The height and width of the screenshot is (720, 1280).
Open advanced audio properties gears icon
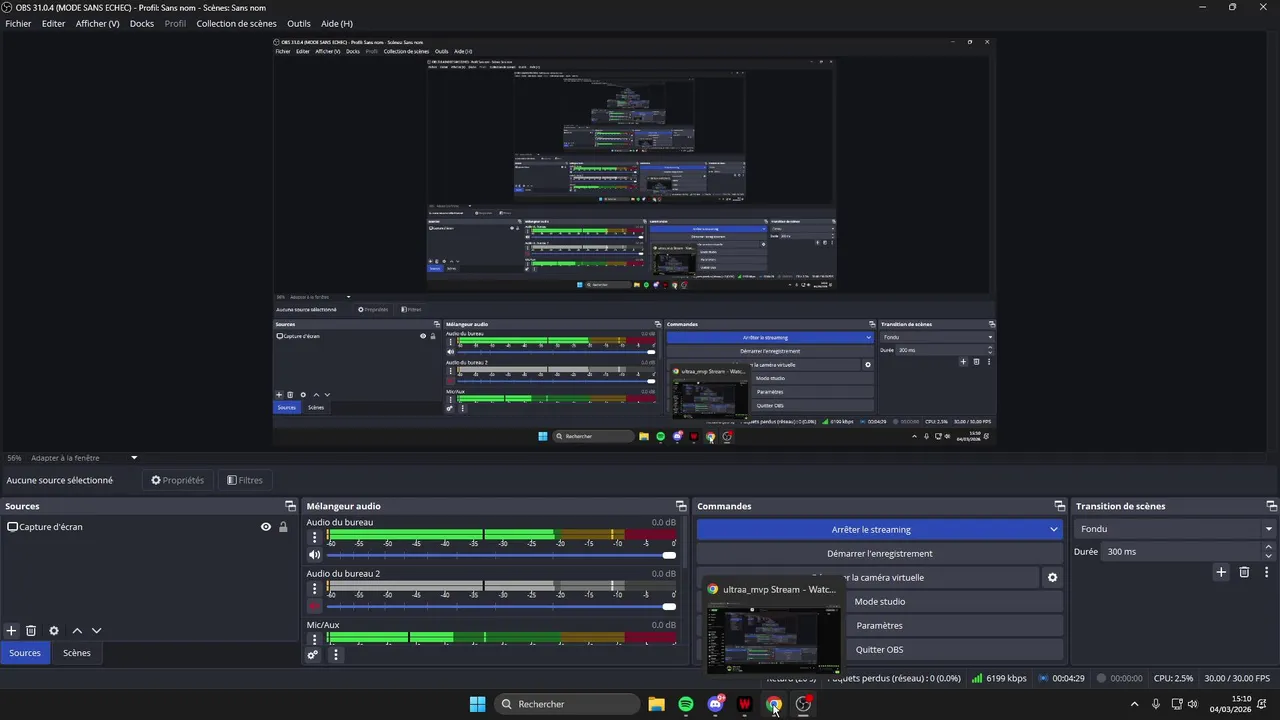point(313,655)
